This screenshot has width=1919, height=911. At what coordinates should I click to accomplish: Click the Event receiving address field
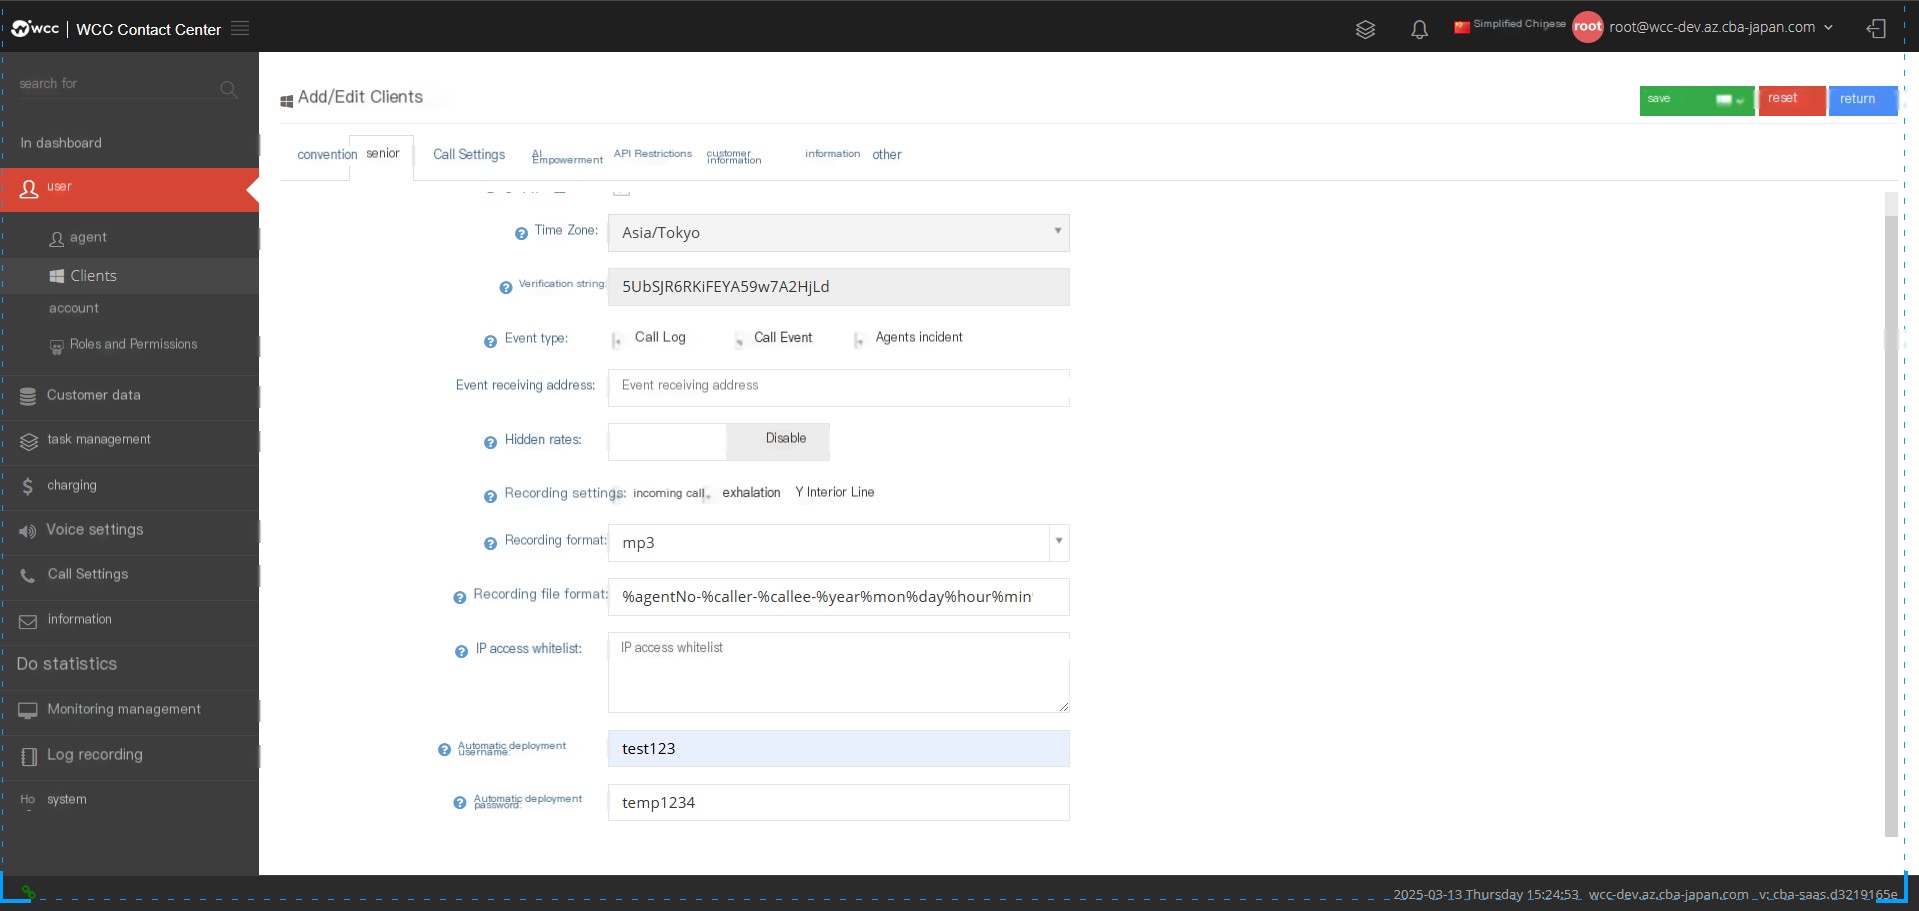pos(838,387)
